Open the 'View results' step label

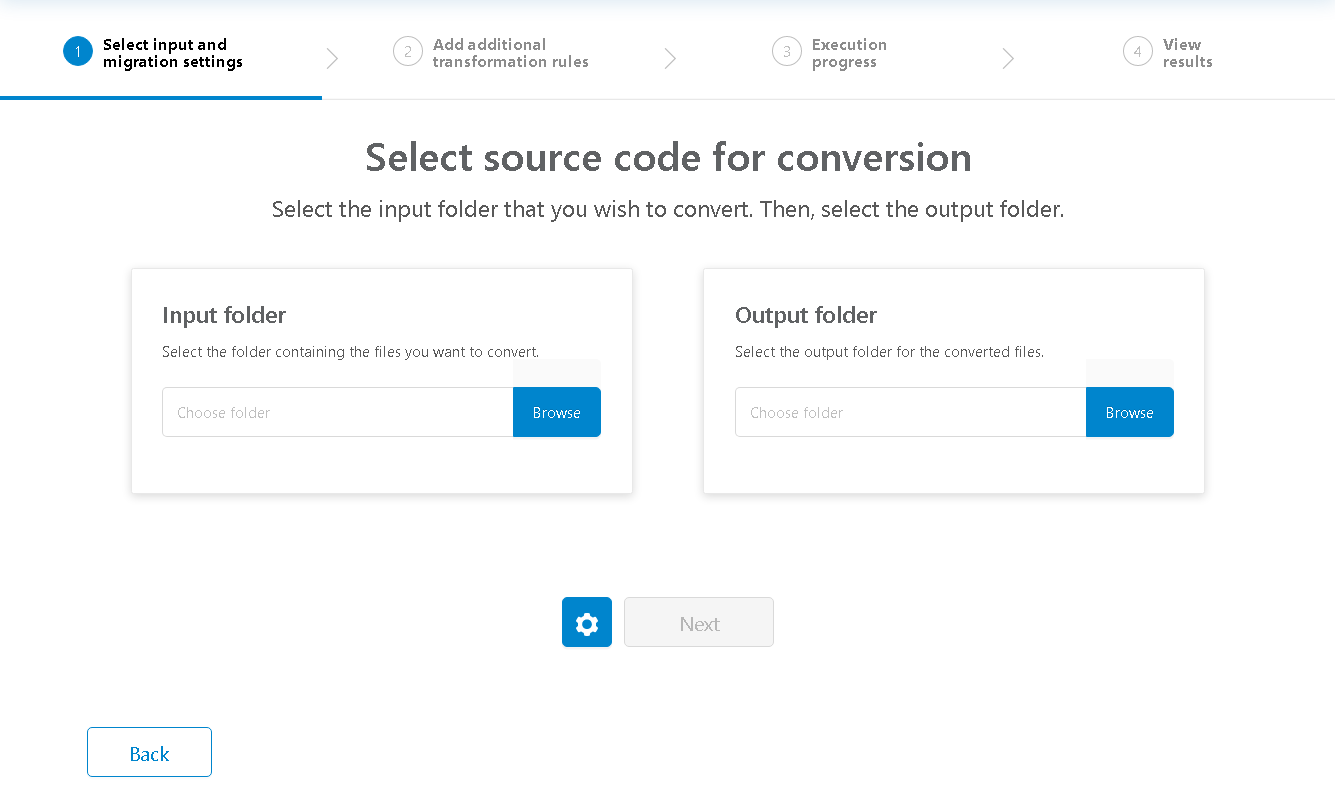click(x=1187, y=53)
